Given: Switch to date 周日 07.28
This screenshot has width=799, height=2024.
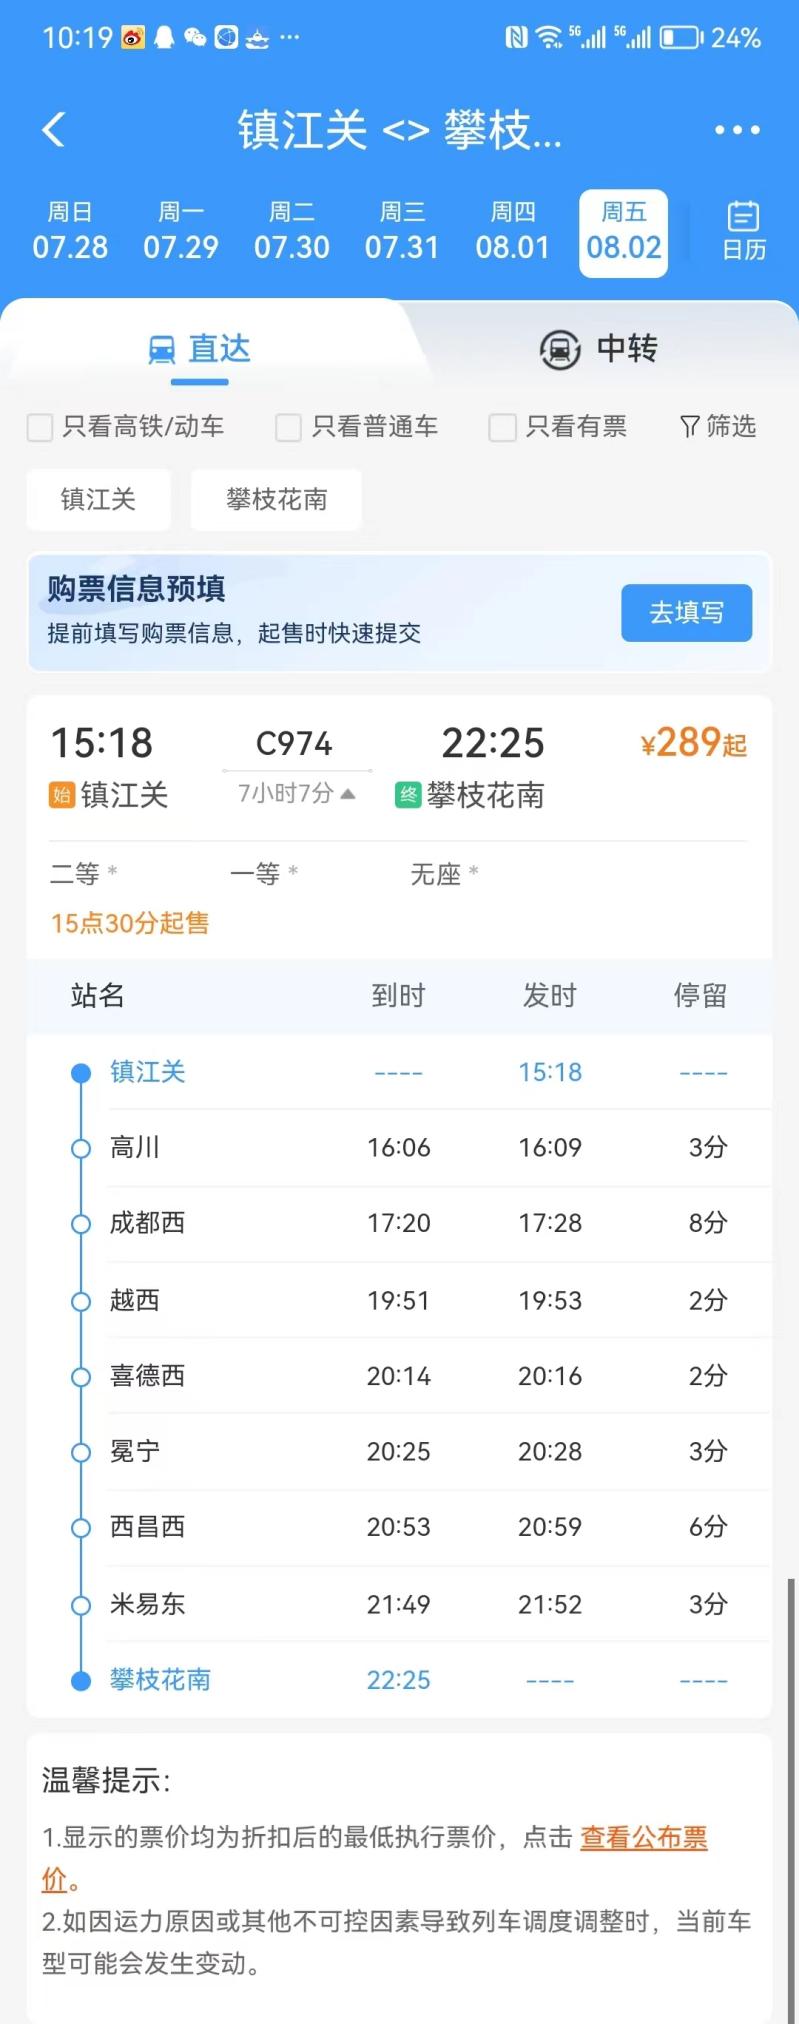Looking at the screenshot, I should click(x=70, y=232).
